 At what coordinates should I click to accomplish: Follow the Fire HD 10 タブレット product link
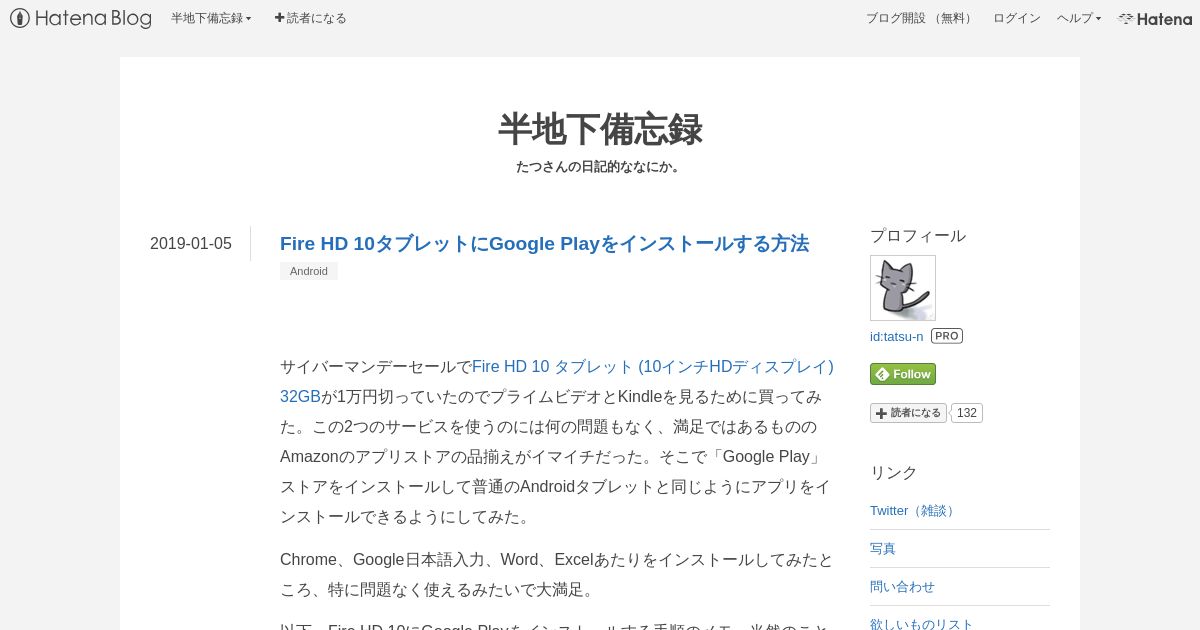(x=557, y=381)
